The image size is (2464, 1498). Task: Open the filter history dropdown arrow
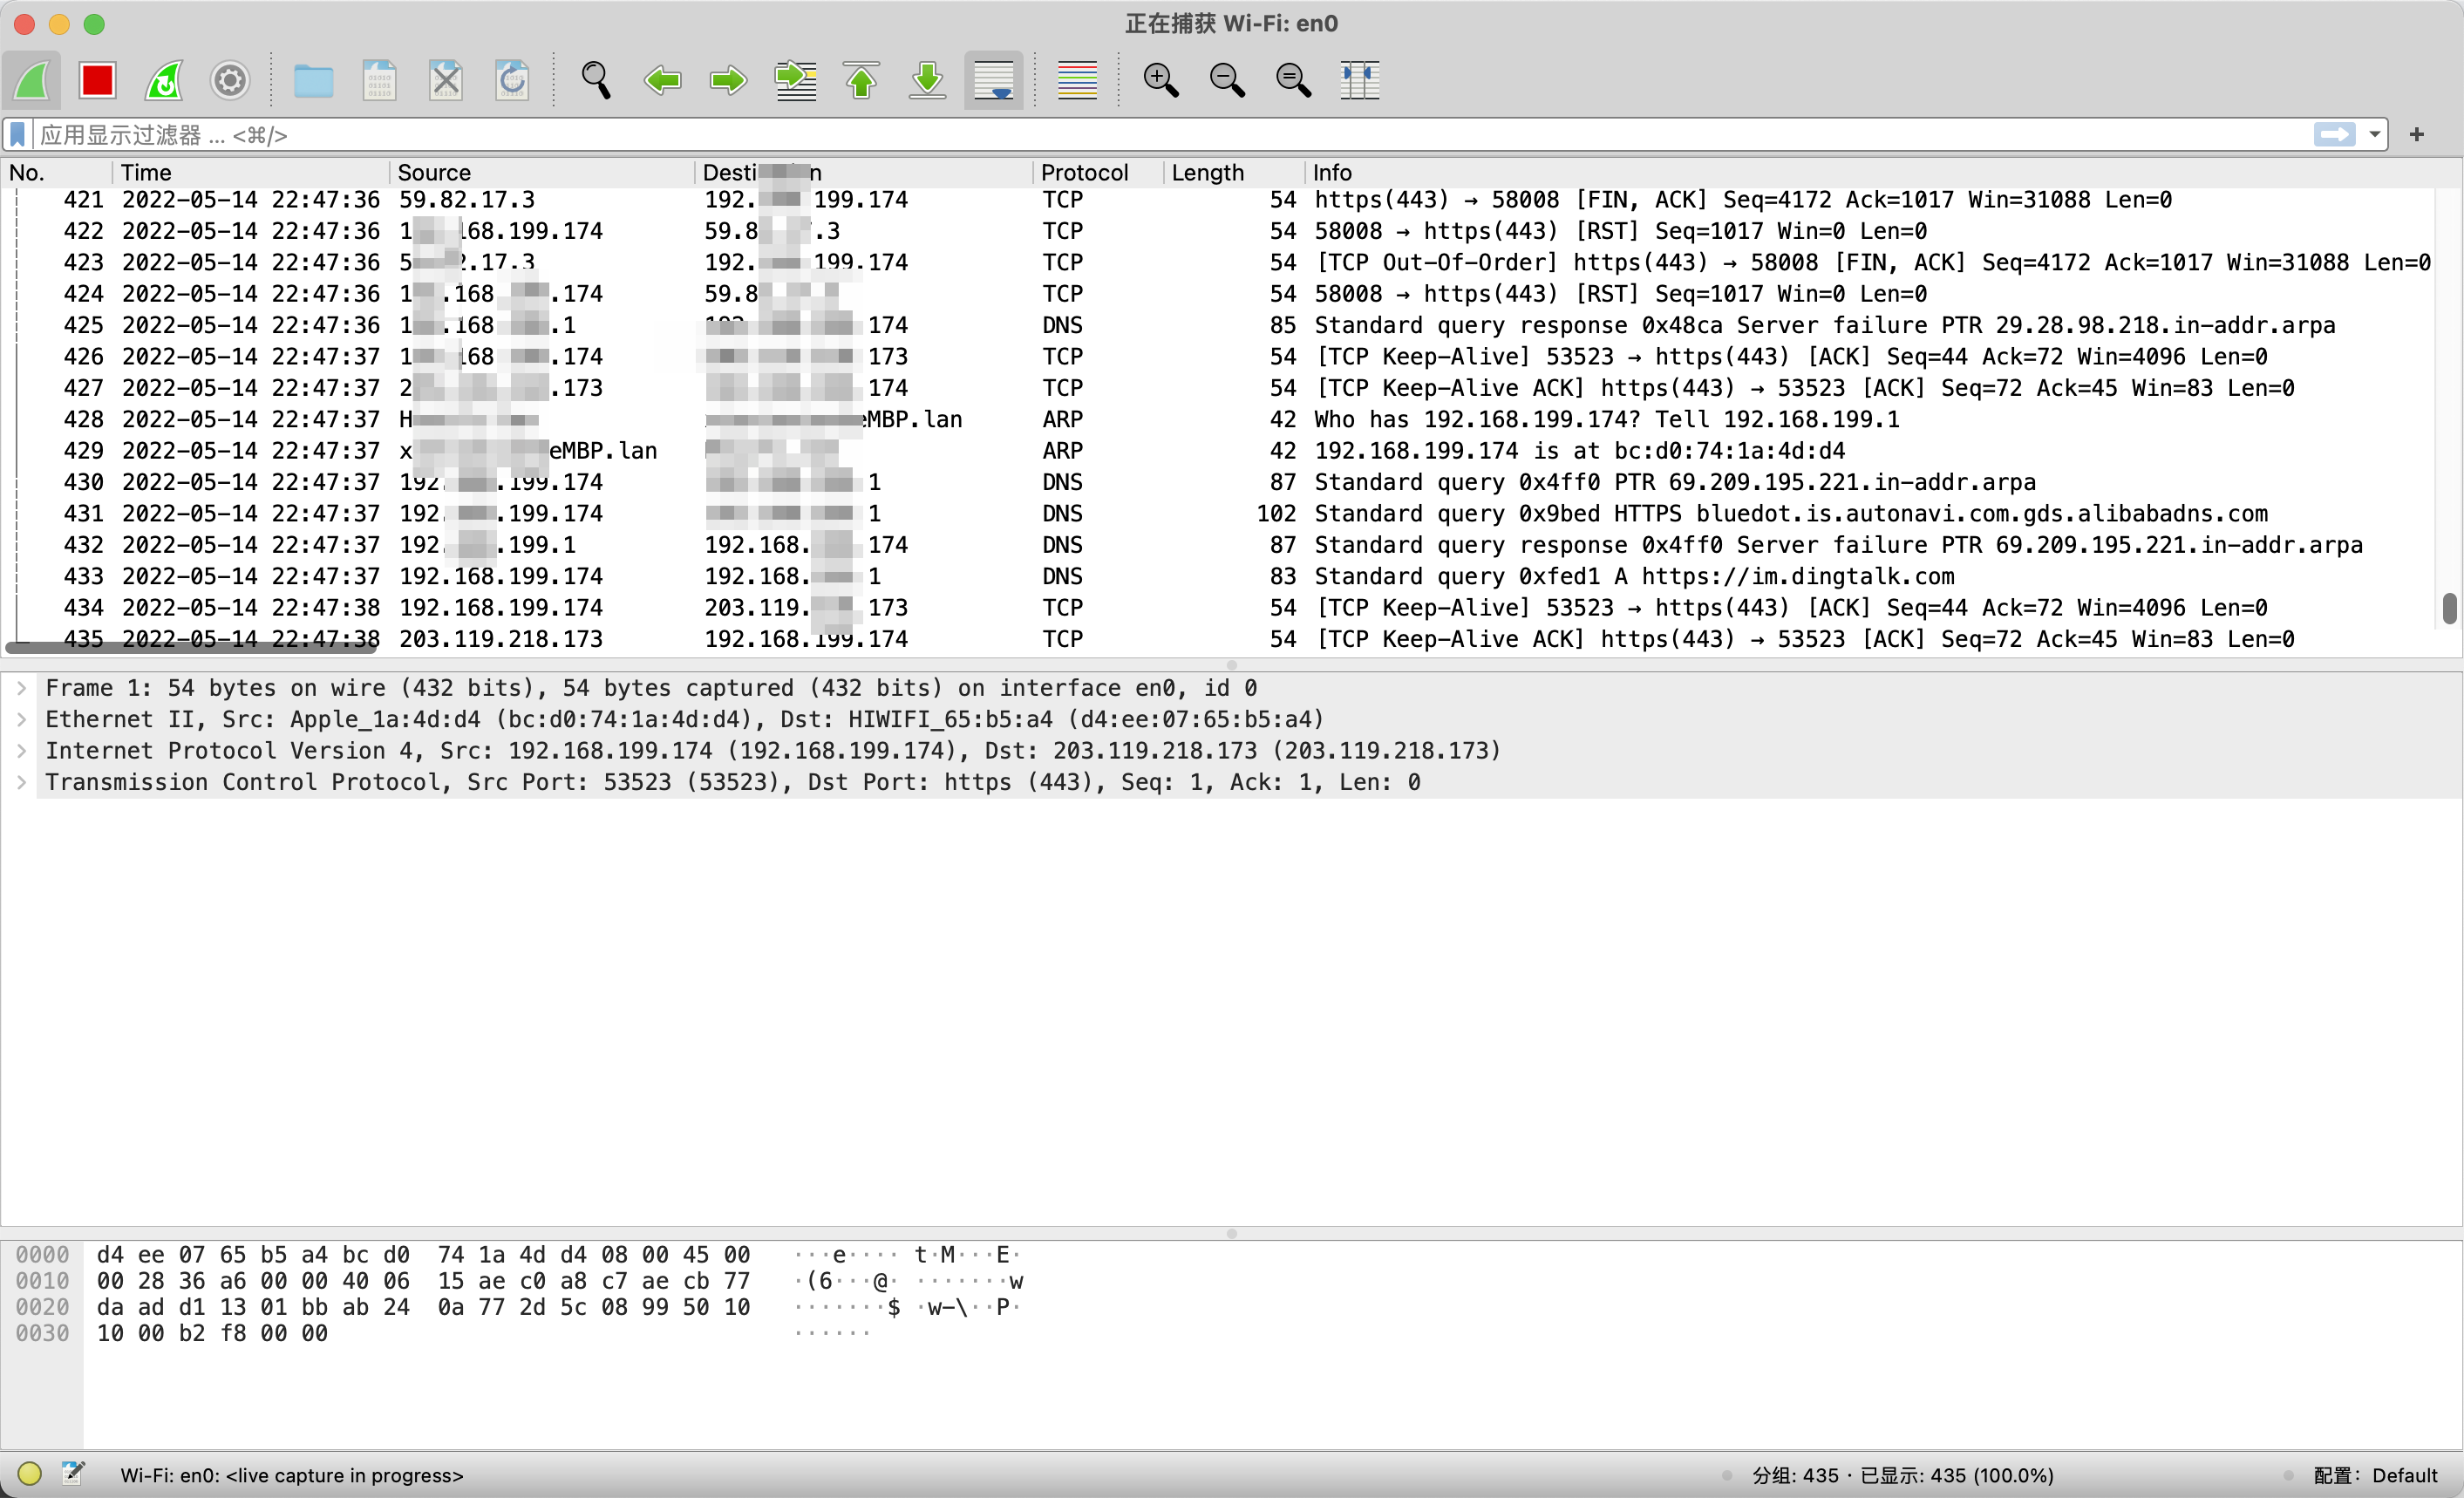coord(2375,134)
